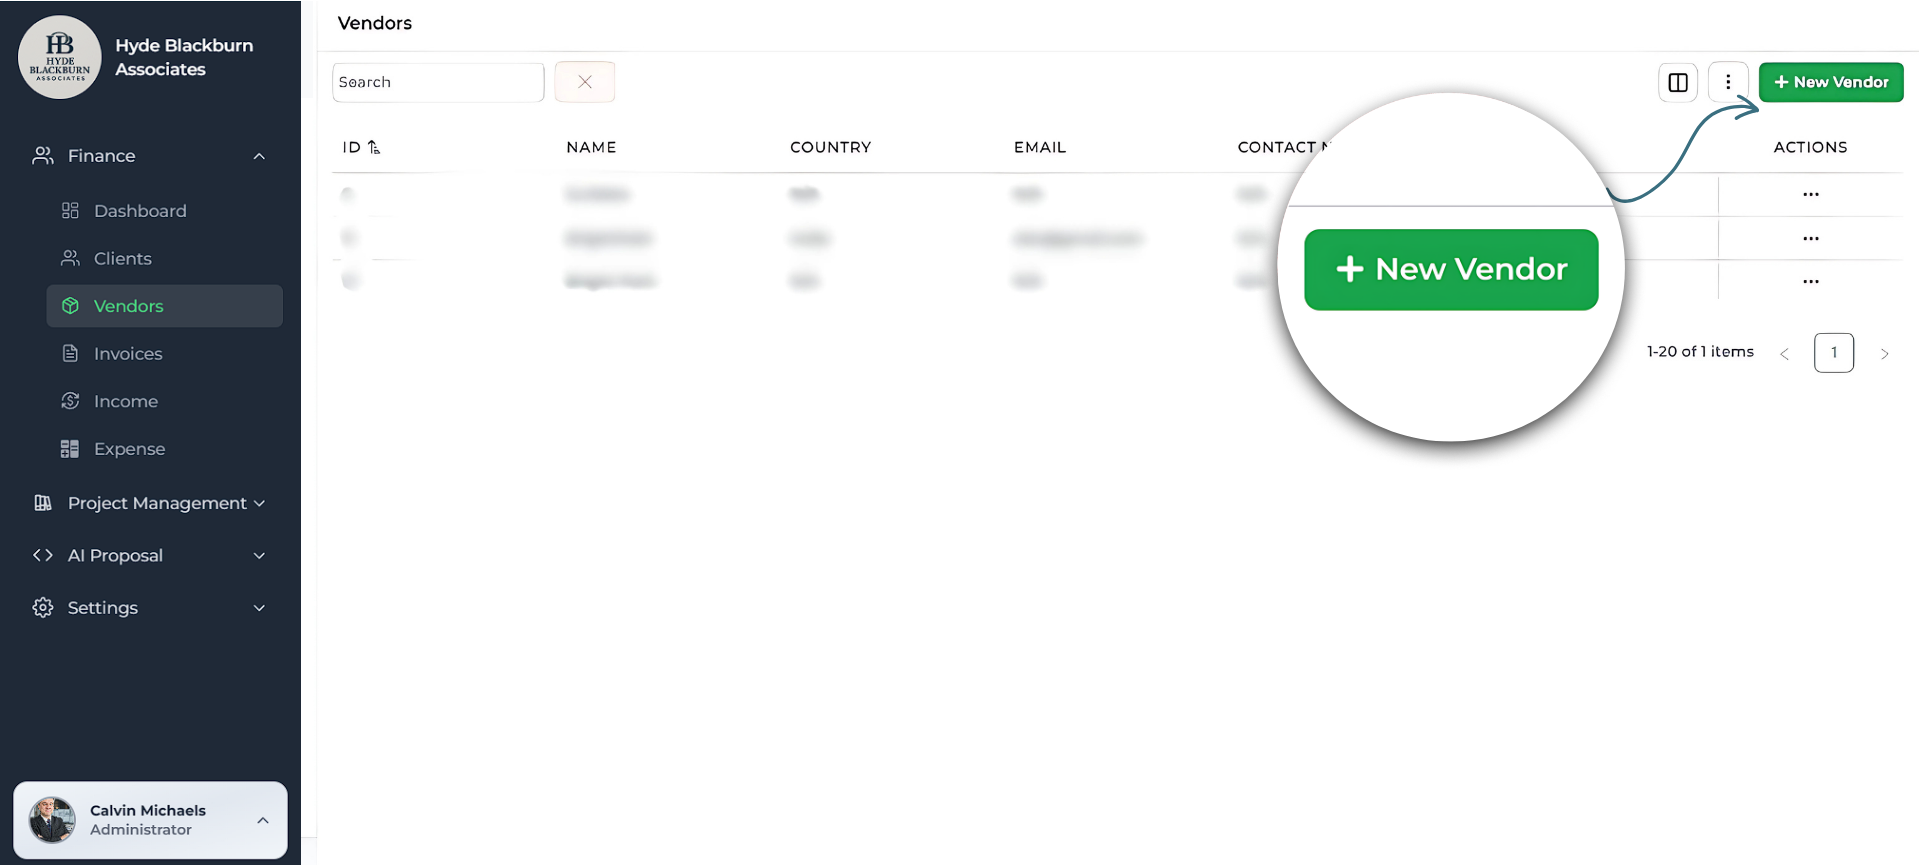Viewport: 1919px width, 865px height.
Task: Click the column layout toggle icon
Action: click(x=1677, y=82)
